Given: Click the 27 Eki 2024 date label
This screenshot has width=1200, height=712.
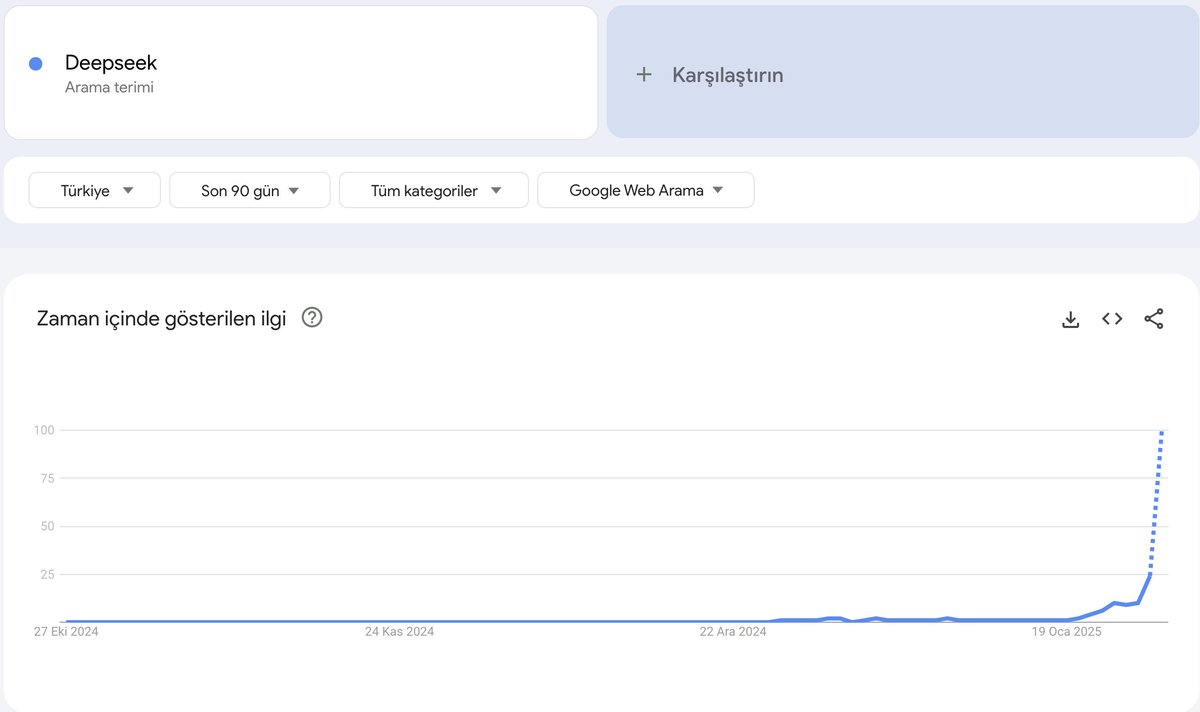Looking at the screenshot, I should point(65,632).
